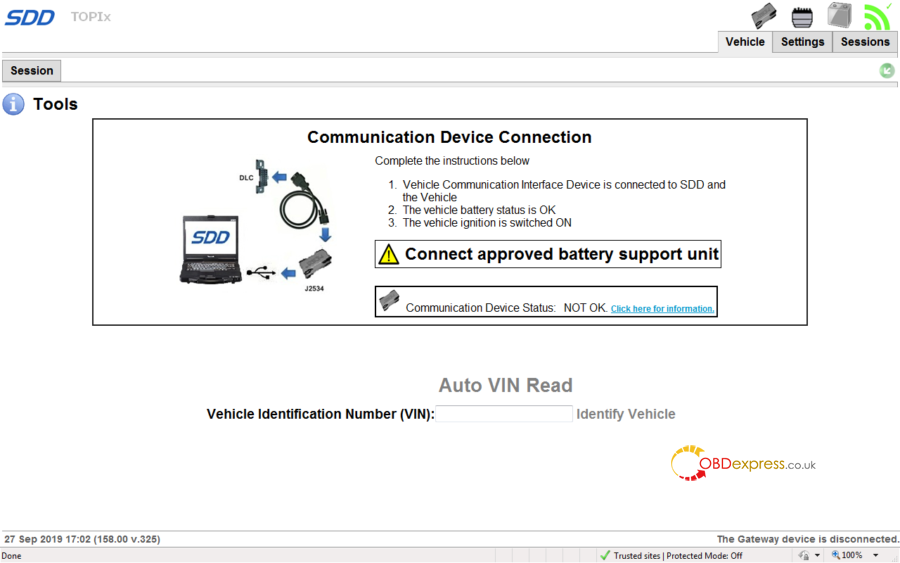This screenshot has width=900, height=563.
Task: Click the device icon beside Communication Device Status
Action: (389, 300)
